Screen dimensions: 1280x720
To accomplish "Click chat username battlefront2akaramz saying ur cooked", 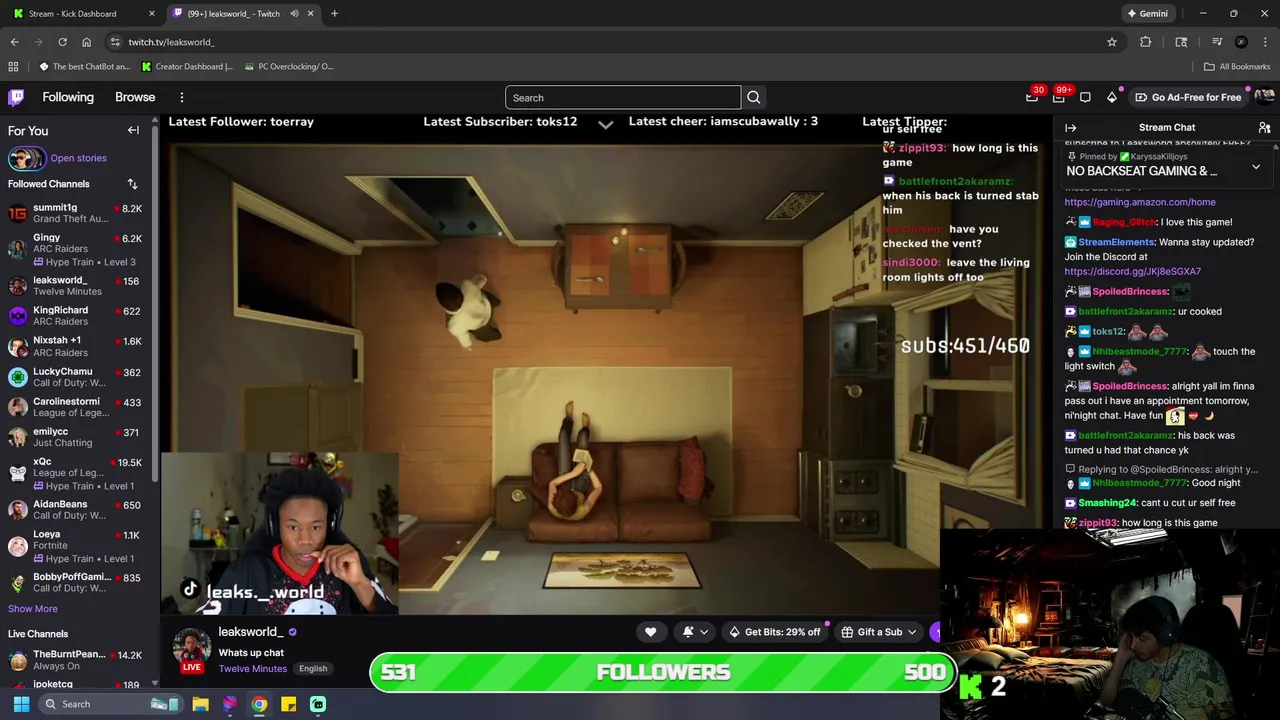I will (x=1125, y=311).
